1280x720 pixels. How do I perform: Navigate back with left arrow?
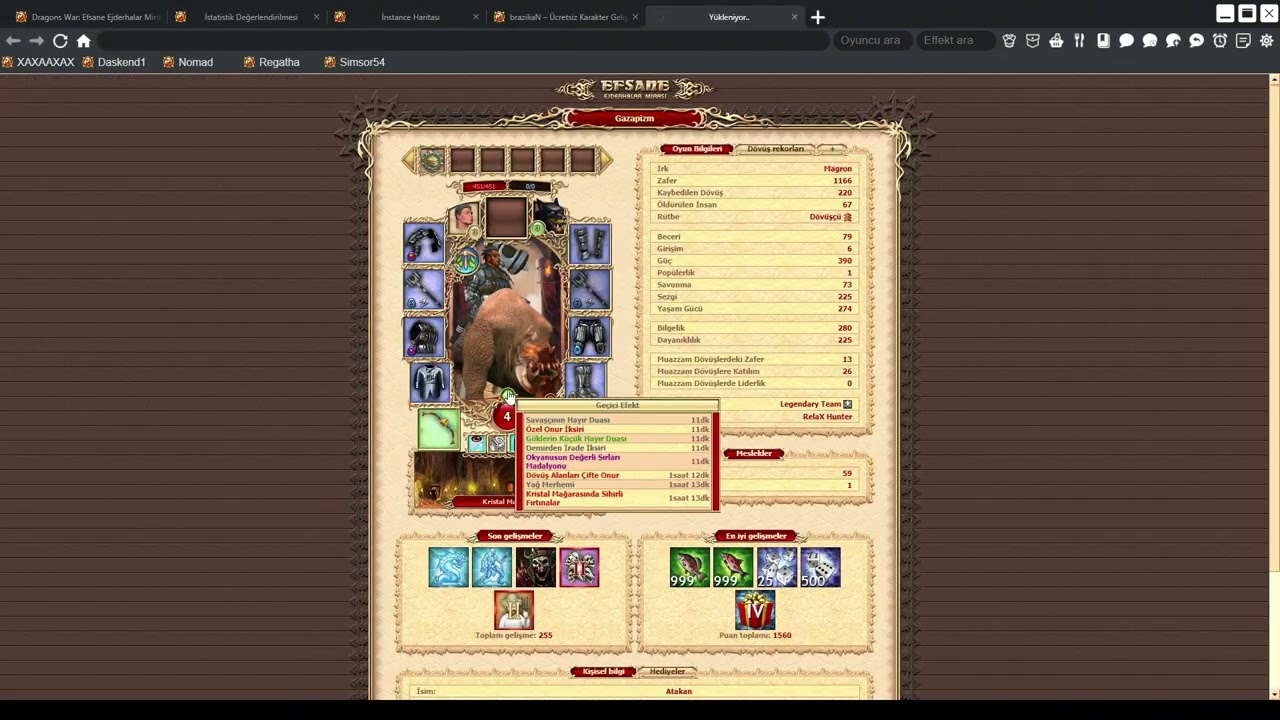pyautogui.click(x=13, y=41)
